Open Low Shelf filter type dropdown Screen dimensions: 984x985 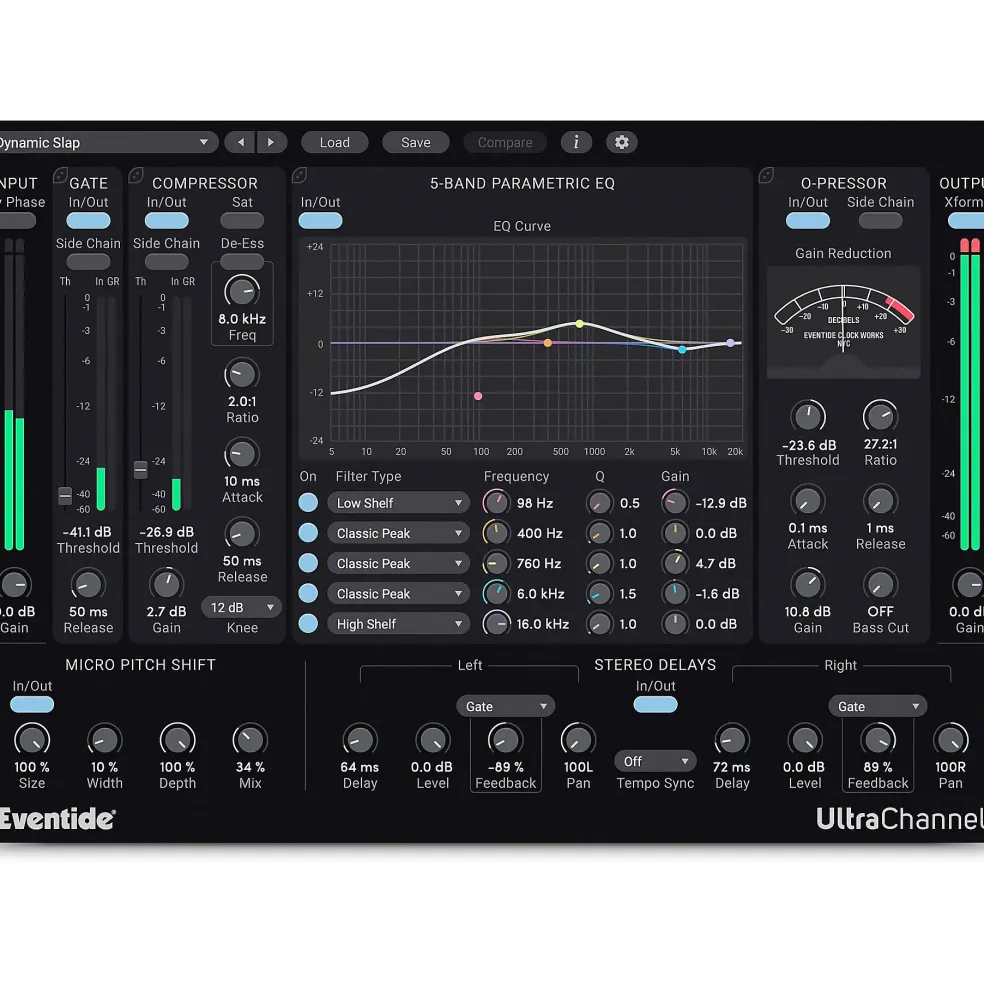click(x=398, y=503)
